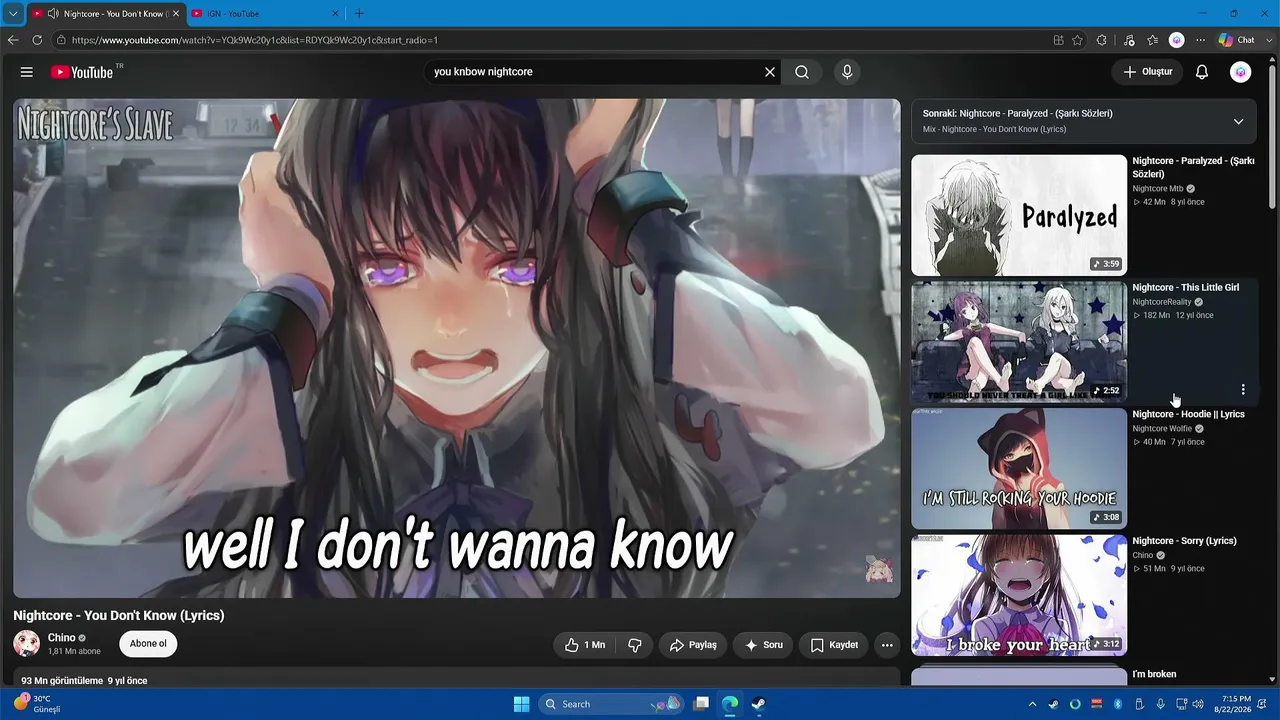Play the Nightcore - Sorry thumbnail
The height and width of the screenshot is (720, 1280).
click(1019, 595)
